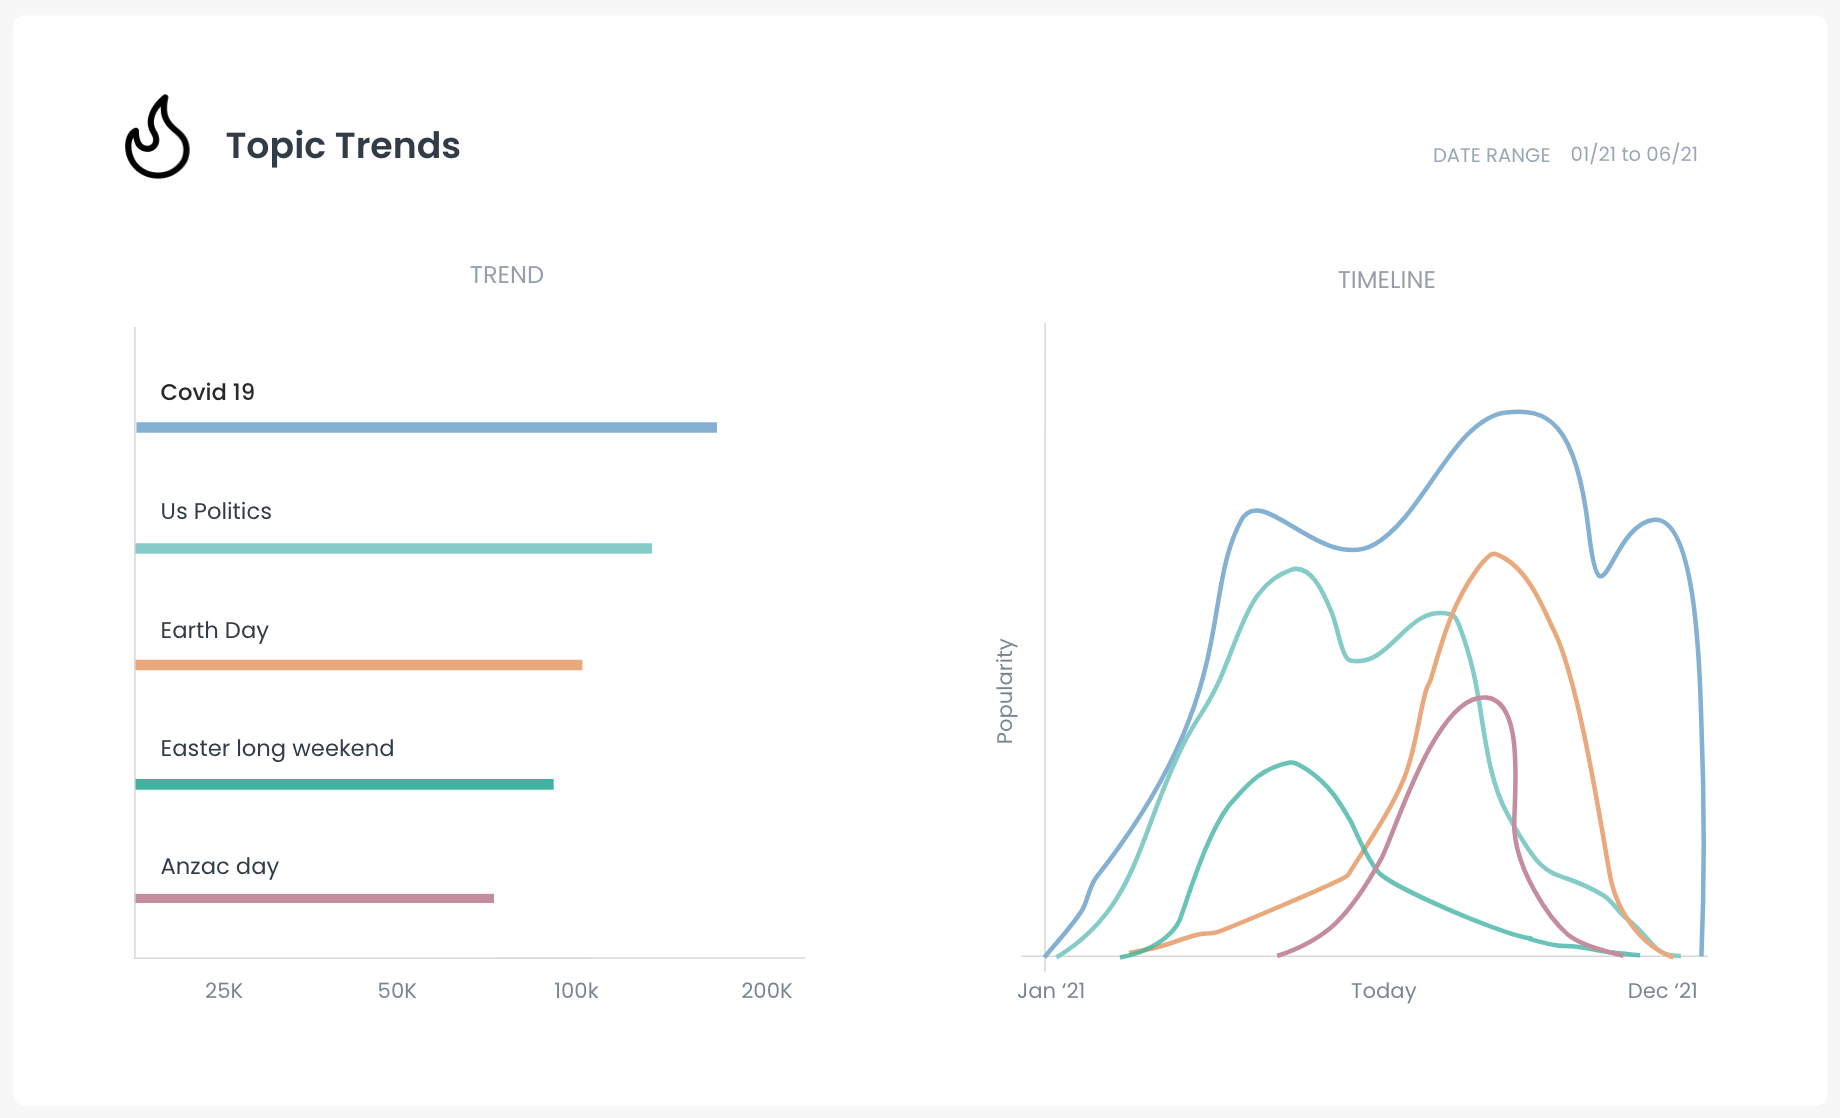Click the 100k tick on trend axis
1840x1118 pixels.
click(576, 991)
